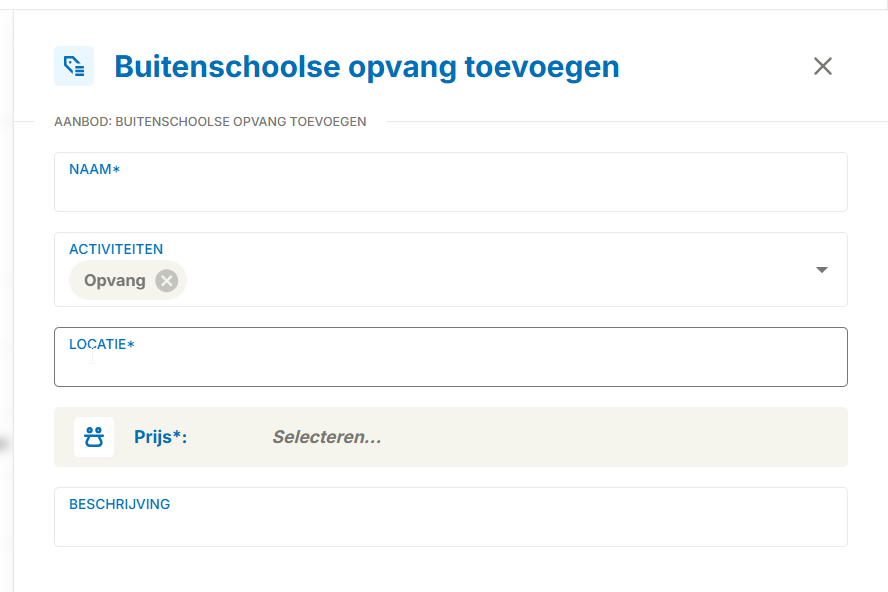Click the BESCHRIJVING field label
This screenshot has width=888, height=592.
pyautogui.click(x=119, y=504)
